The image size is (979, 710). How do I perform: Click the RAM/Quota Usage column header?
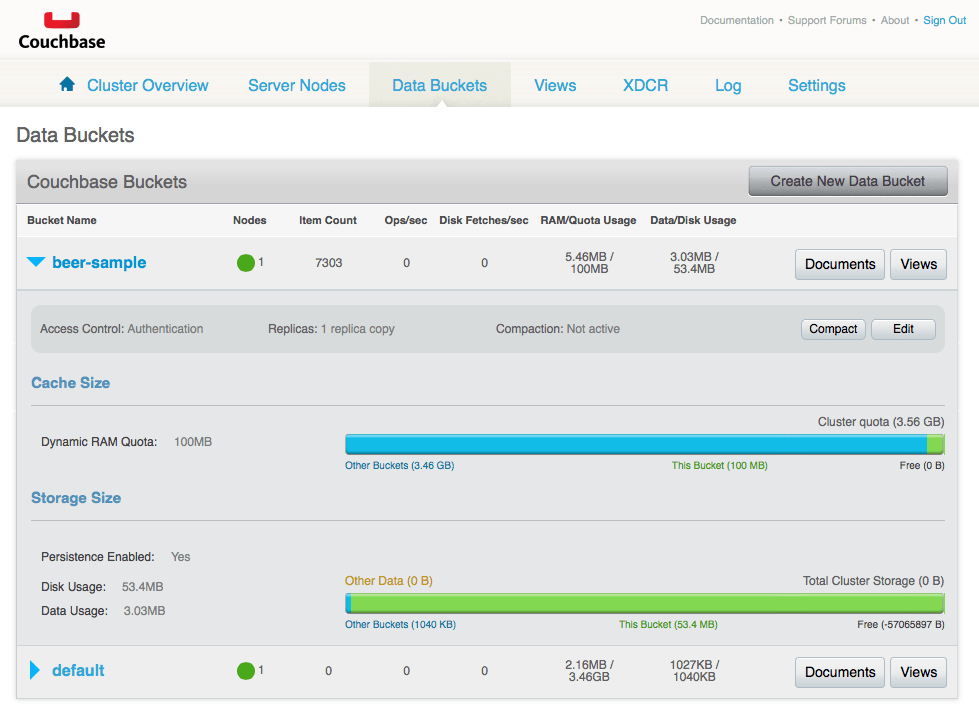point(588,220)
